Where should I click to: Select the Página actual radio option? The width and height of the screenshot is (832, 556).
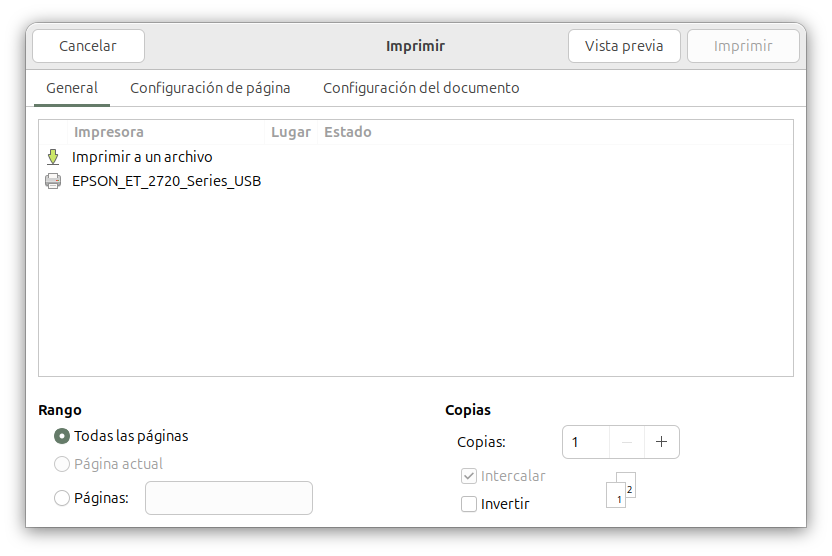click(x=62, y=464)
